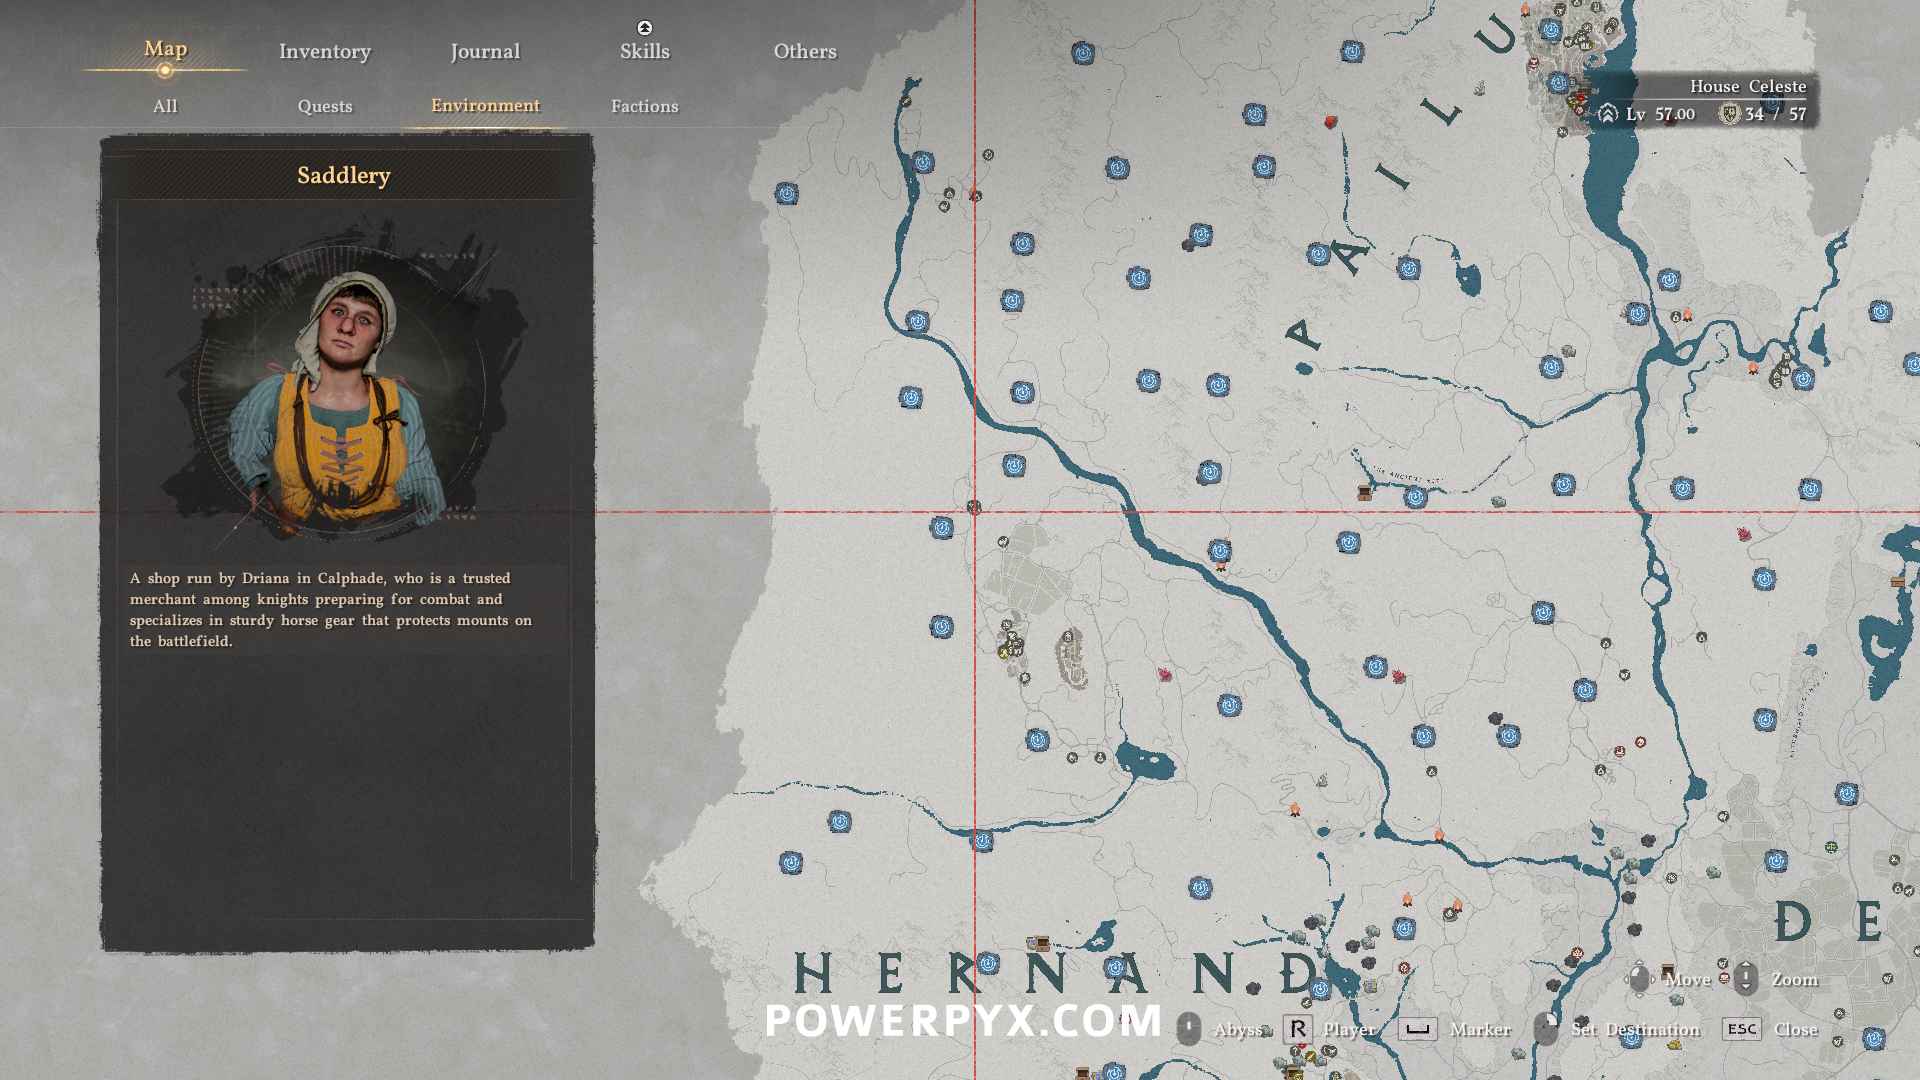
Task: Click the Saddlery title header
Action: [343, 176]
